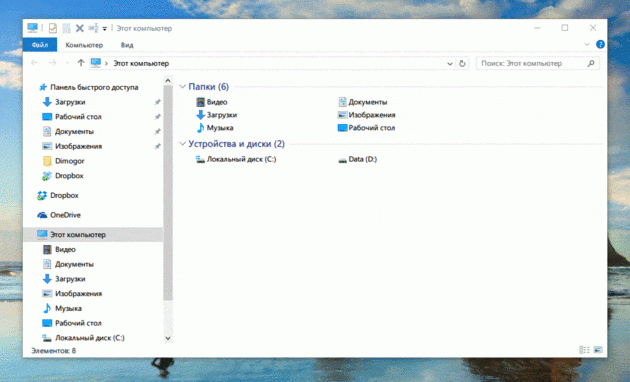Expand the ribbon with the chevron
The width and height of the screenshot is (630, 382).
pyautogui.click(x=587, y=45)
